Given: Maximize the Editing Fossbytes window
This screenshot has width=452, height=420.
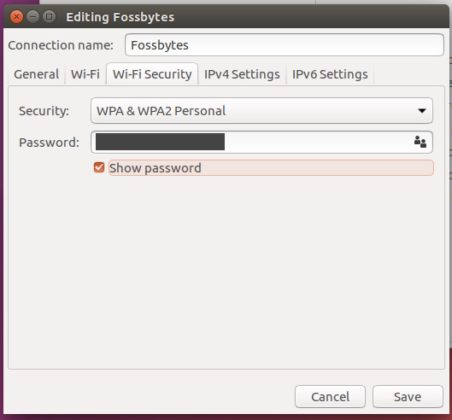Looking at the screenshot, I should click(49, 16).
